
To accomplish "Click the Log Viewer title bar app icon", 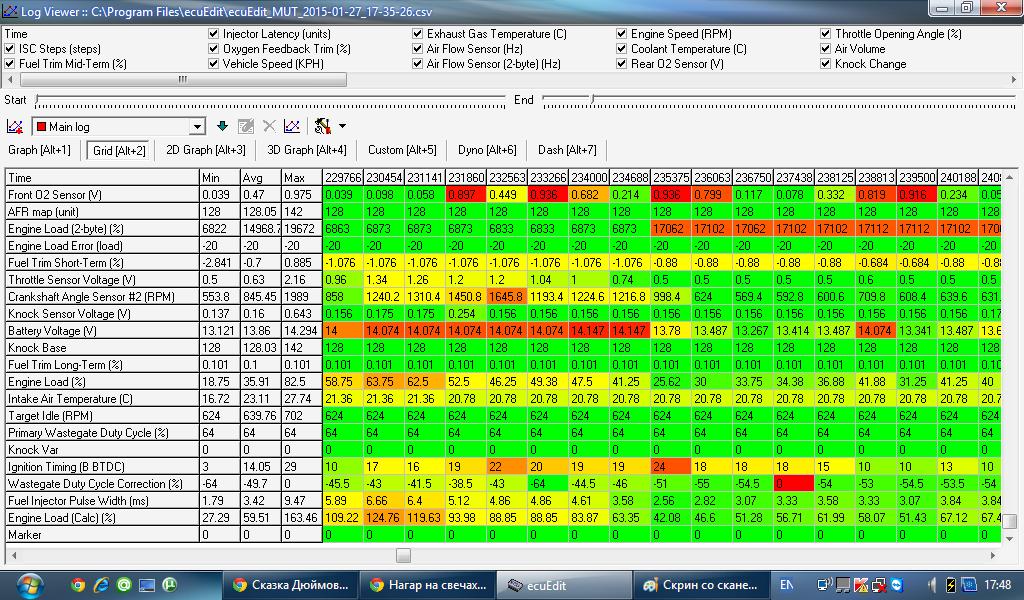I will click(9, 11).
